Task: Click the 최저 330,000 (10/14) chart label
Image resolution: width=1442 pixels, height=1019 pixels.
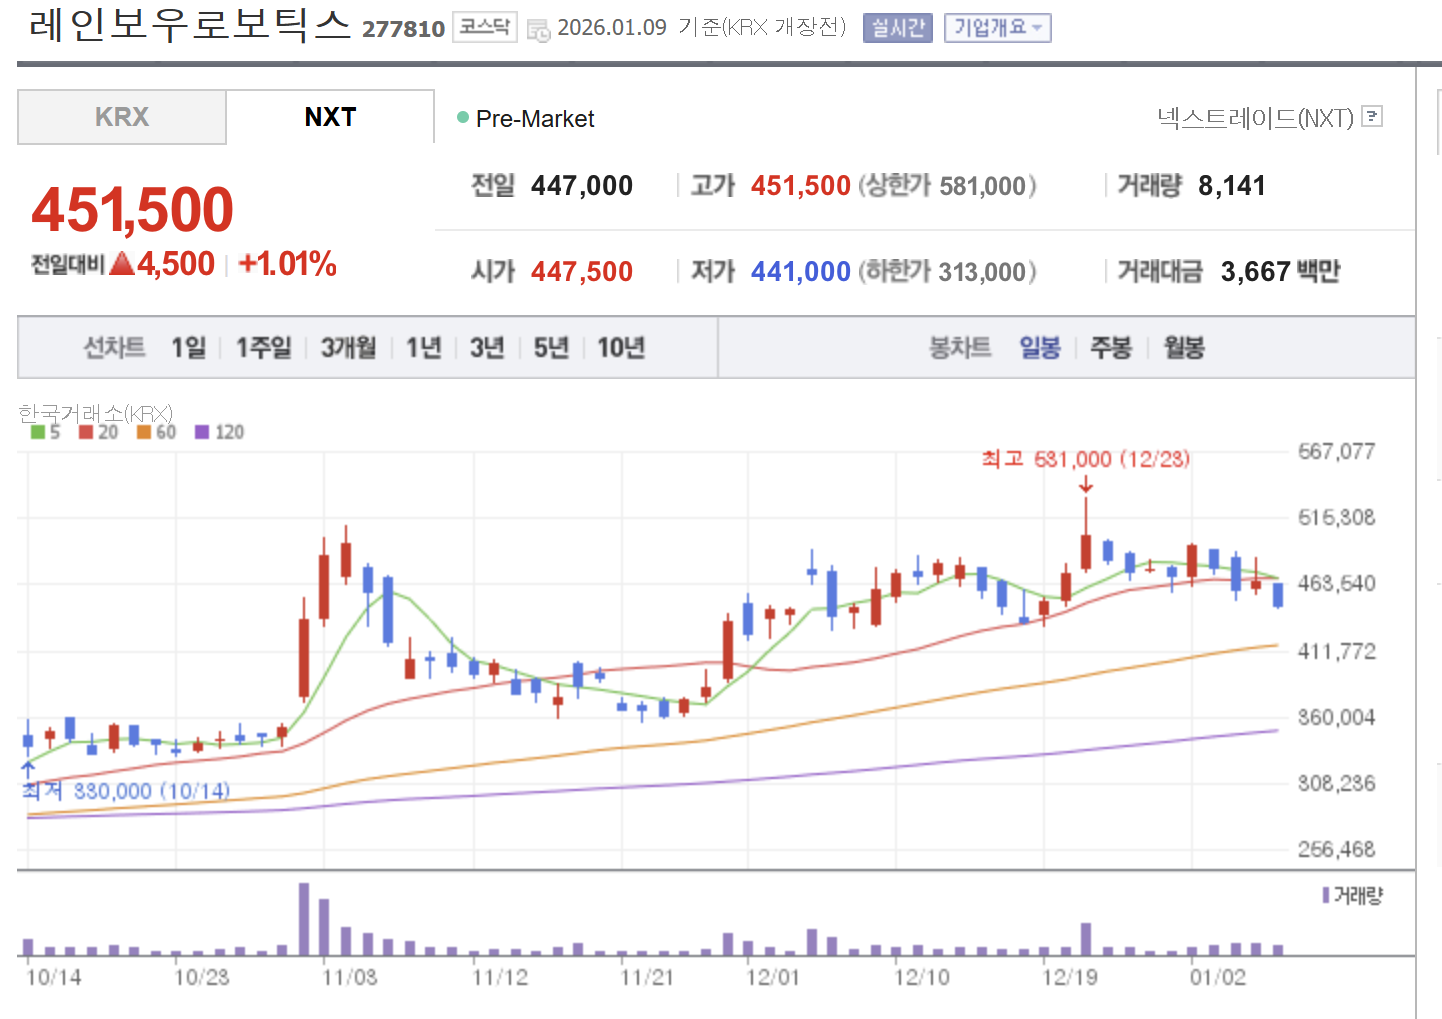Action: click(x=126, y=791)
